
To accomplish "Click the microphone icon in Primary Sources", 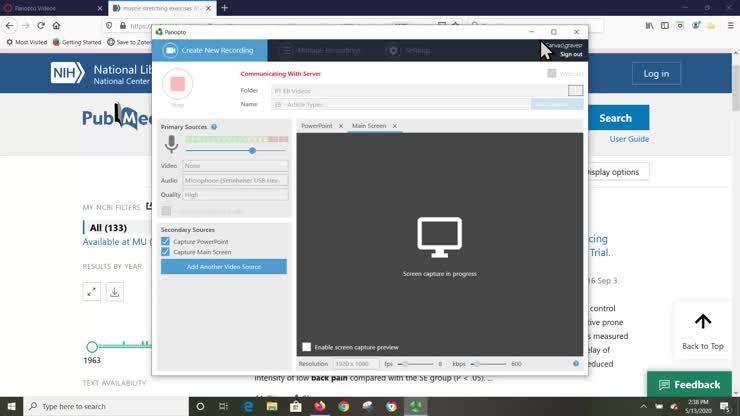I will (x=171, y=145).
